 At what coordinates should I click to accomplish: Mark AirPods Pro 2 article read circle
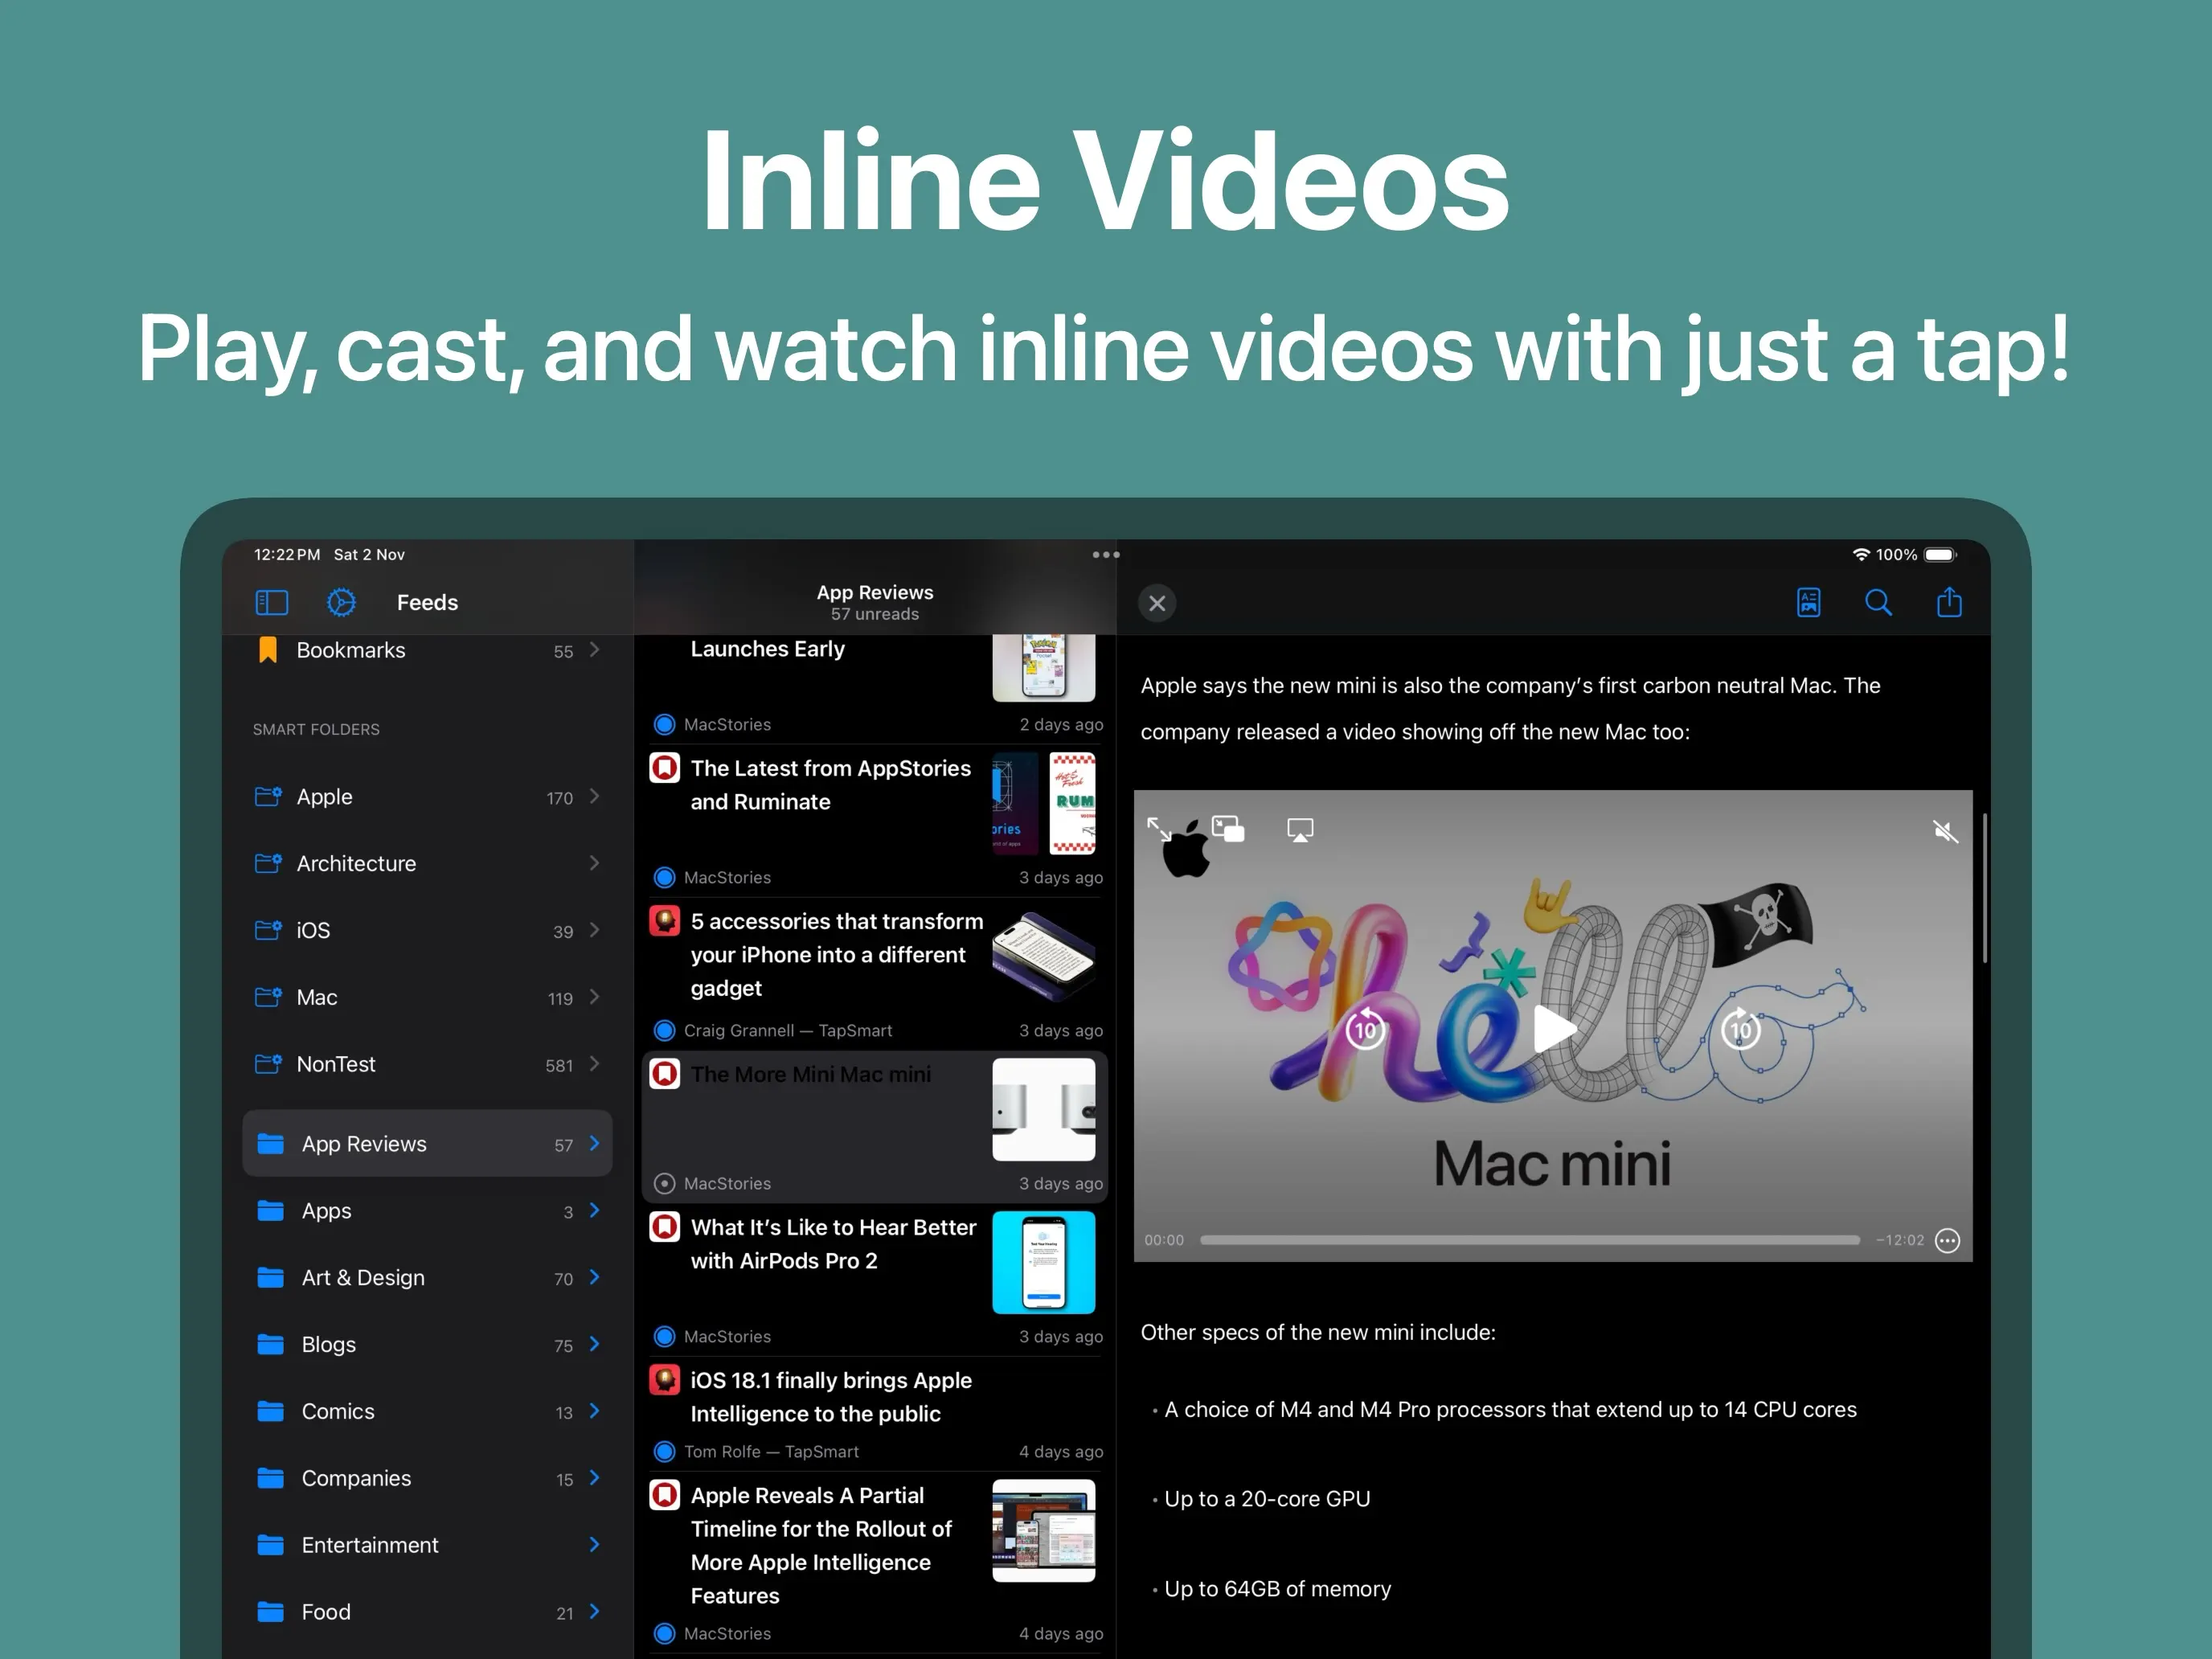[664, 1336]
